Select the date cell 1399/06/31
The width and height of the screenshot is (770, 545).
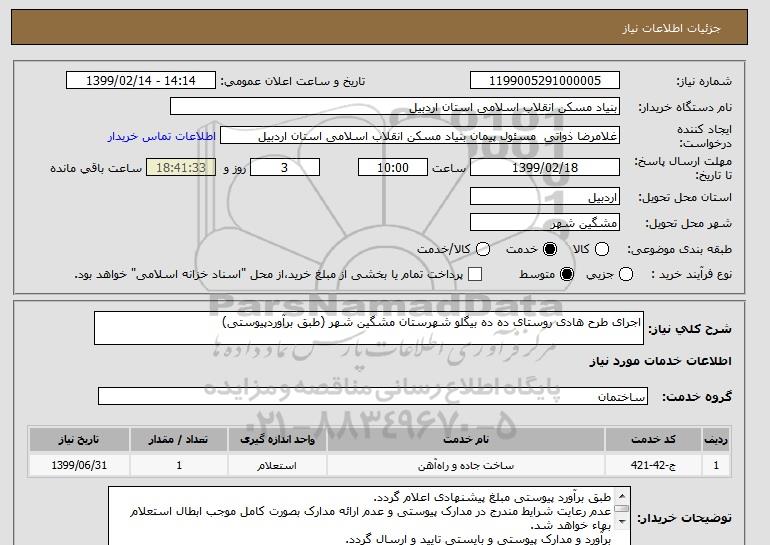click(79, 465)
